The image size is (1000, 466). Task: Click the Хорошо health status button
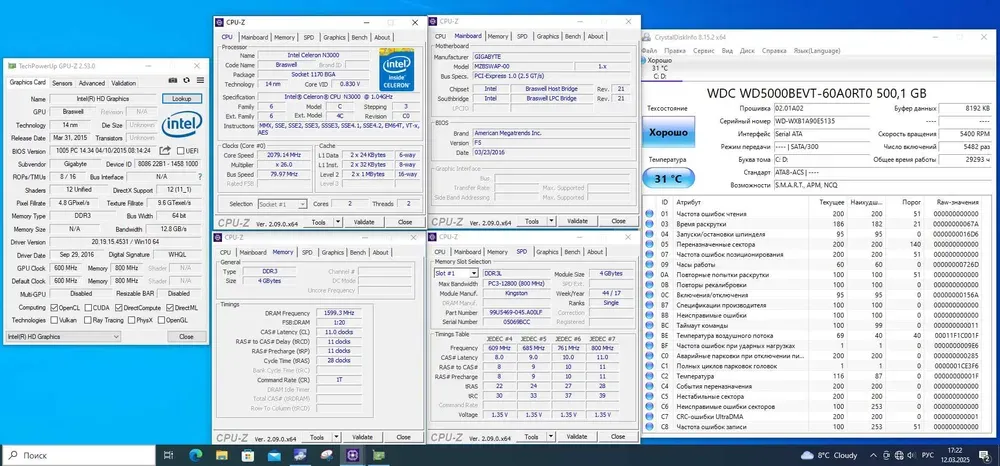668,133
